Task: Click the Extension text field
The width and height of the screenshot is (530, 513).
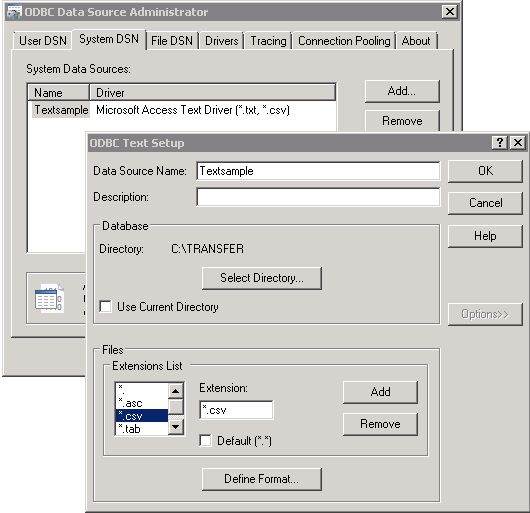Action: tap(236, 410)
